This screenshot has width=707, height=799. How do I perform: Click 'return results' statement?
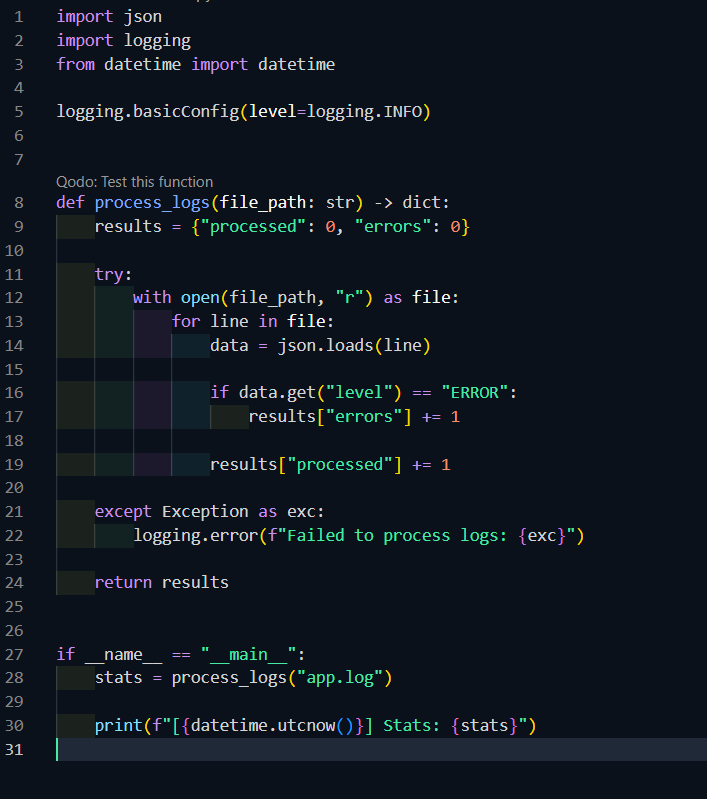point(162,582)
